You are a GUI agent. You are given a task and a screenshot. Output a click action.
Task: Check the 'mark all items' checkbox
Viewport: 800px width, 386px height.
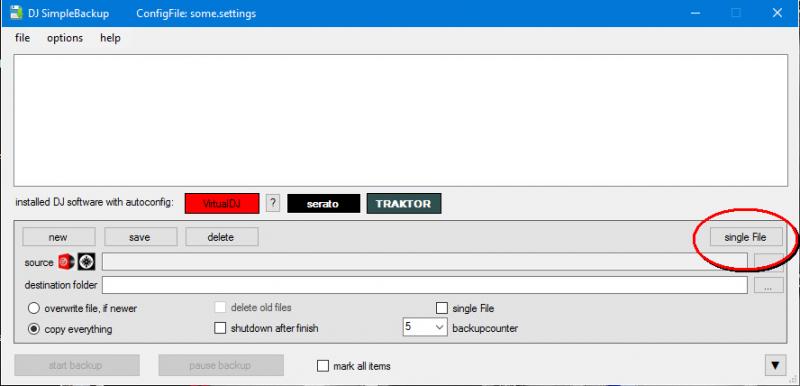pos(322,366)
